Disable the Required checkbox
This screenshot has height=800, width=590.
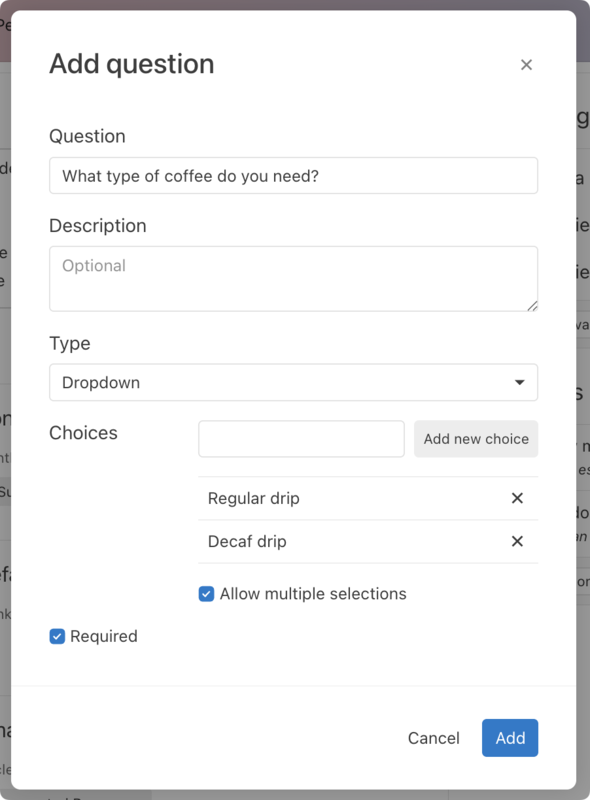coord(57,636)
